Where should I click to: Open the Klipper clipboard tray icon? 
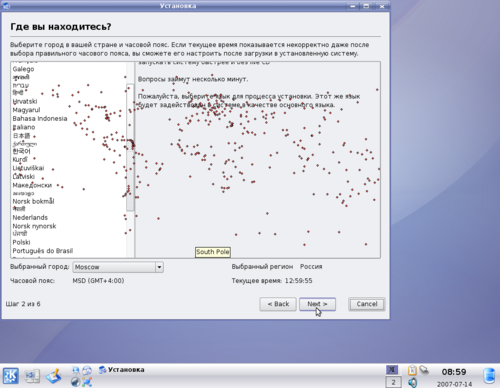point(412,370)
